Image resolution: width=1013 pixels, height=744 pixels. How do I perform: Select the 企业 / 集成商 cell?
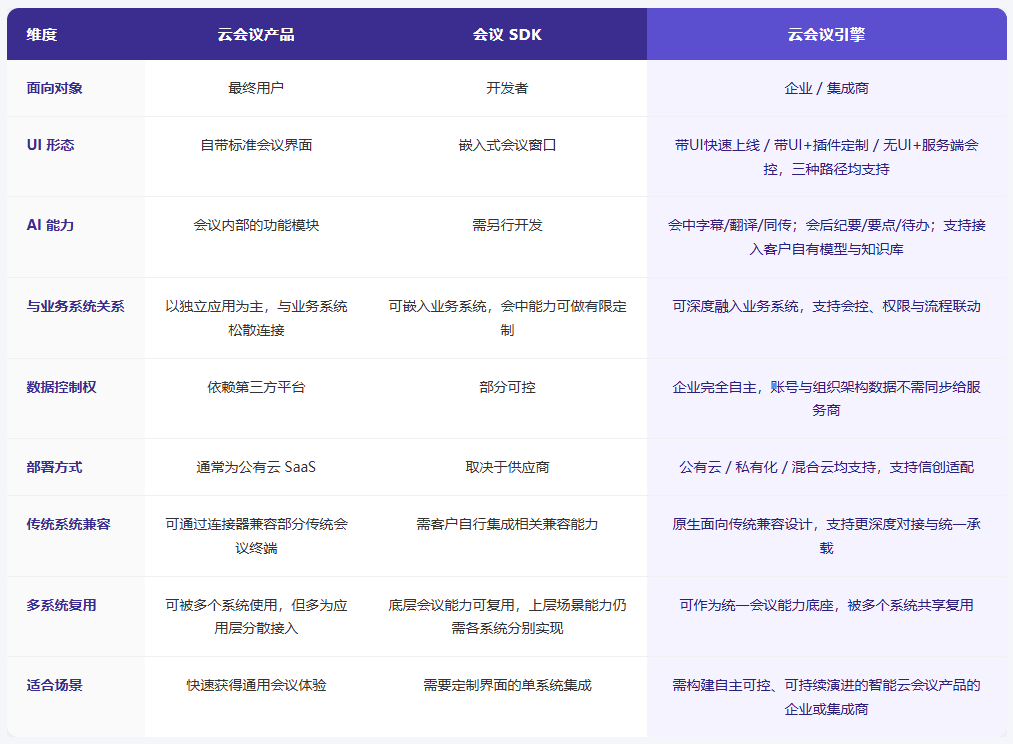(828, 88)
